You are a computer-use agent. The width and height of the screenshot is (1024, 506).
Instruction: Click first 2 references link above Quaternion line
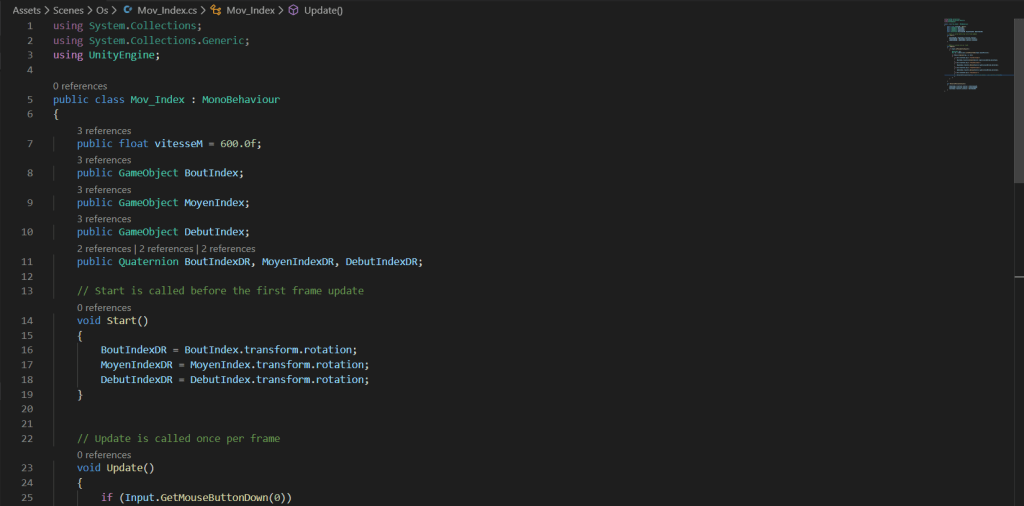pyautogui.click(x=104, y=248)
